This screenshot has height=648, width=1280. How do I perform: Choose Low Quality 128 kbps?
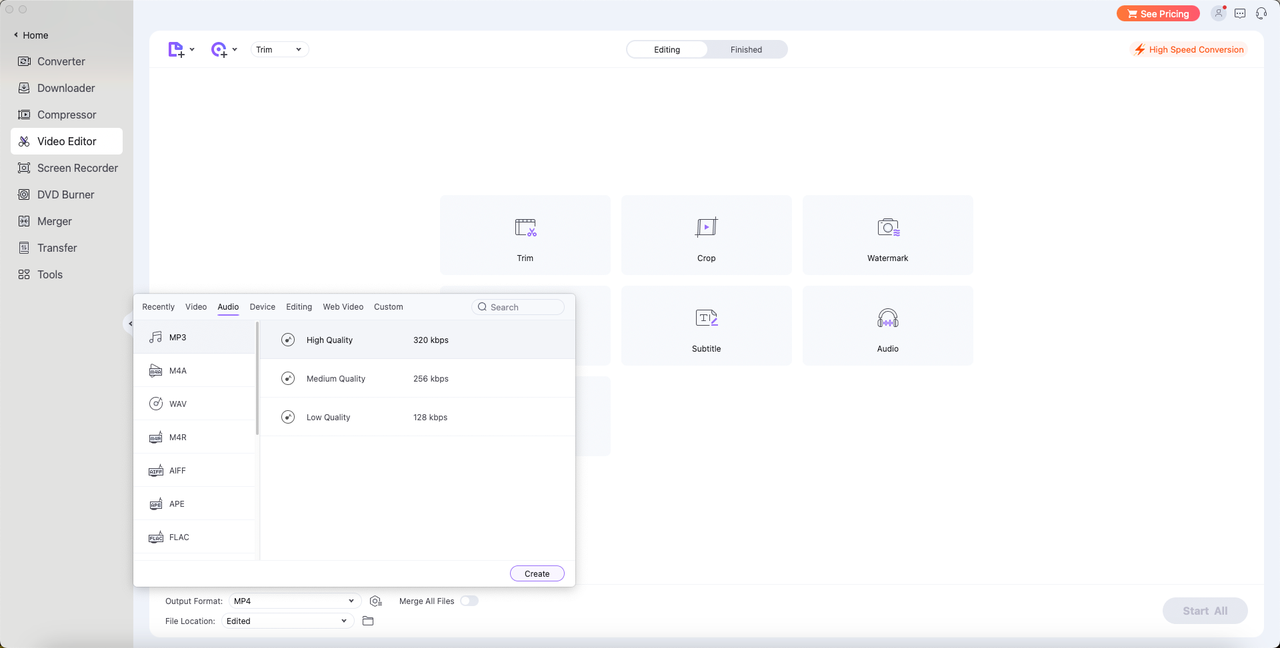coord(418,417)
